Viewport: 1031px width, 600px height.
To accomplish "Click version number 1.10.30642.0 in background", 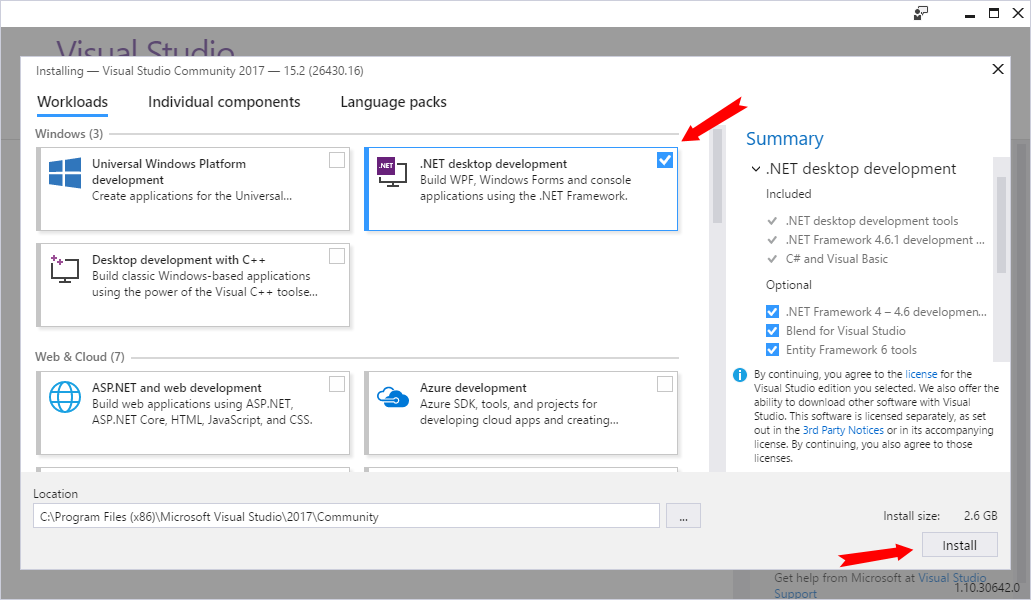I will click(x=986, y=588).
